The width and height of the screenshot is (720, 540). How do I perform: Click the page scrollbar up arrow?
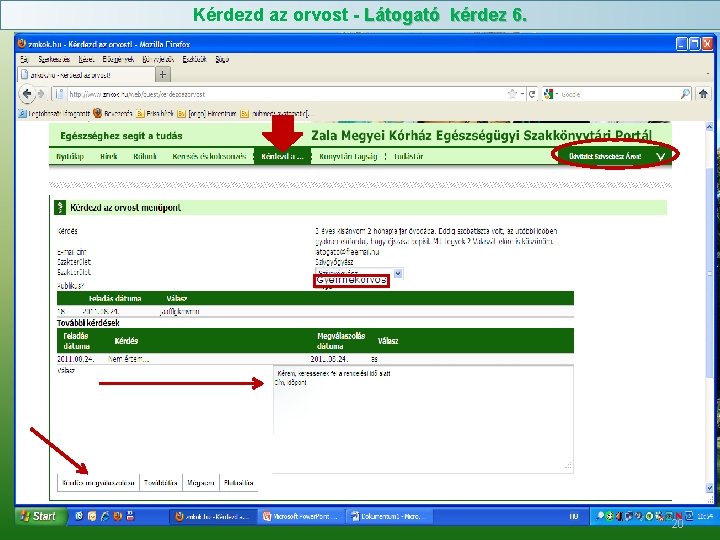point(709,127)
